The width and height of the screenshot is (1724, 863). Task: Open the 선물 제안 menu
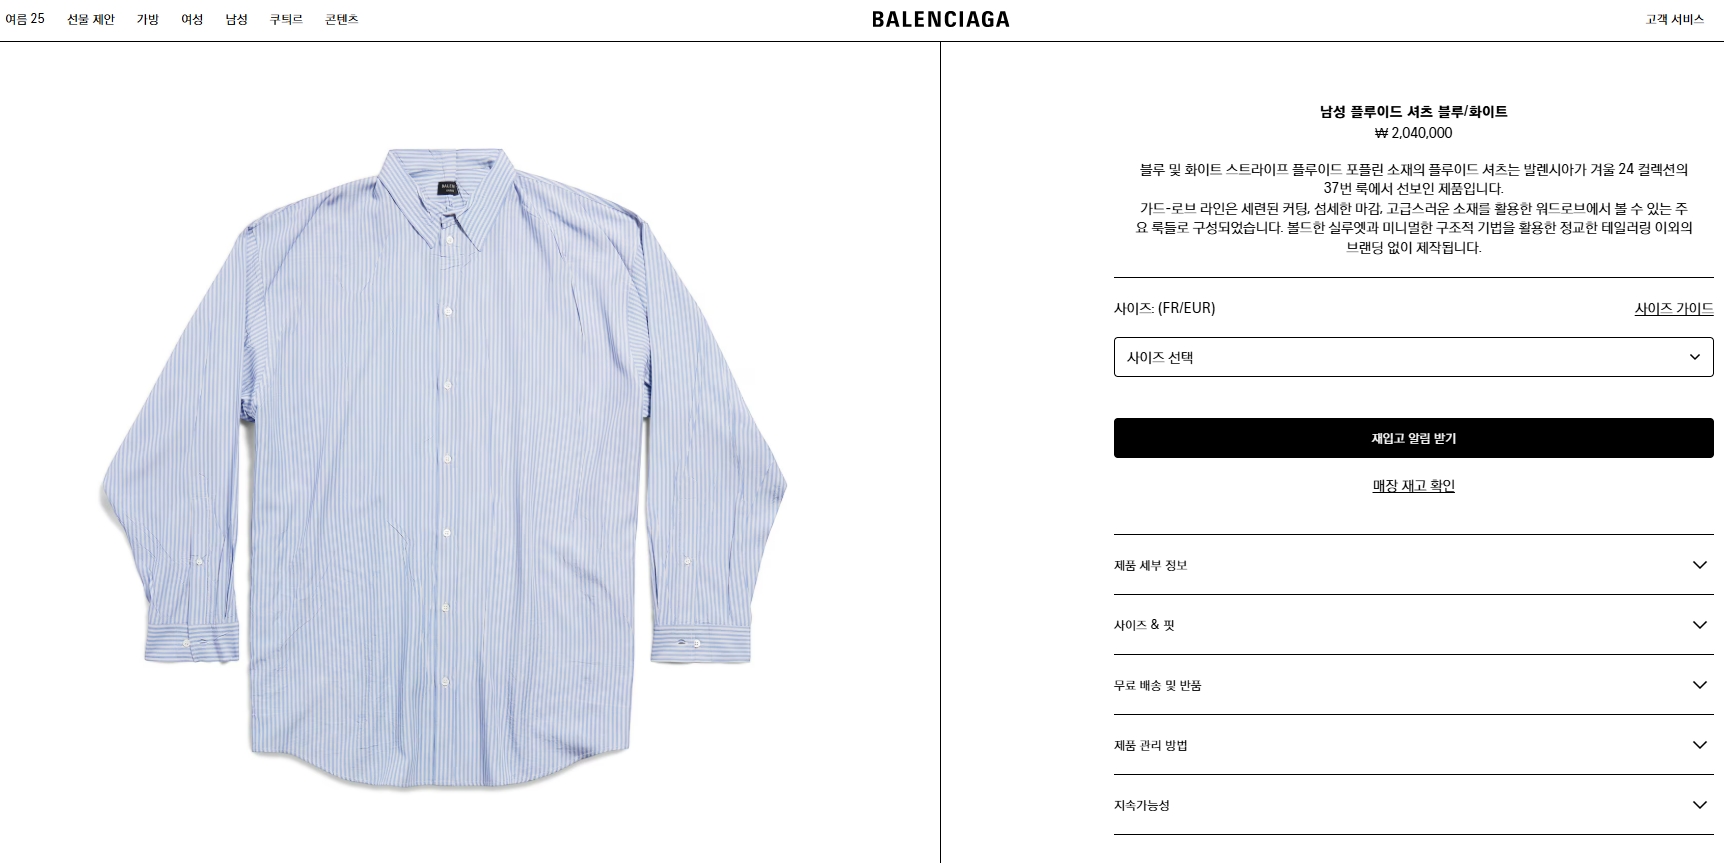tap(91, 19)
